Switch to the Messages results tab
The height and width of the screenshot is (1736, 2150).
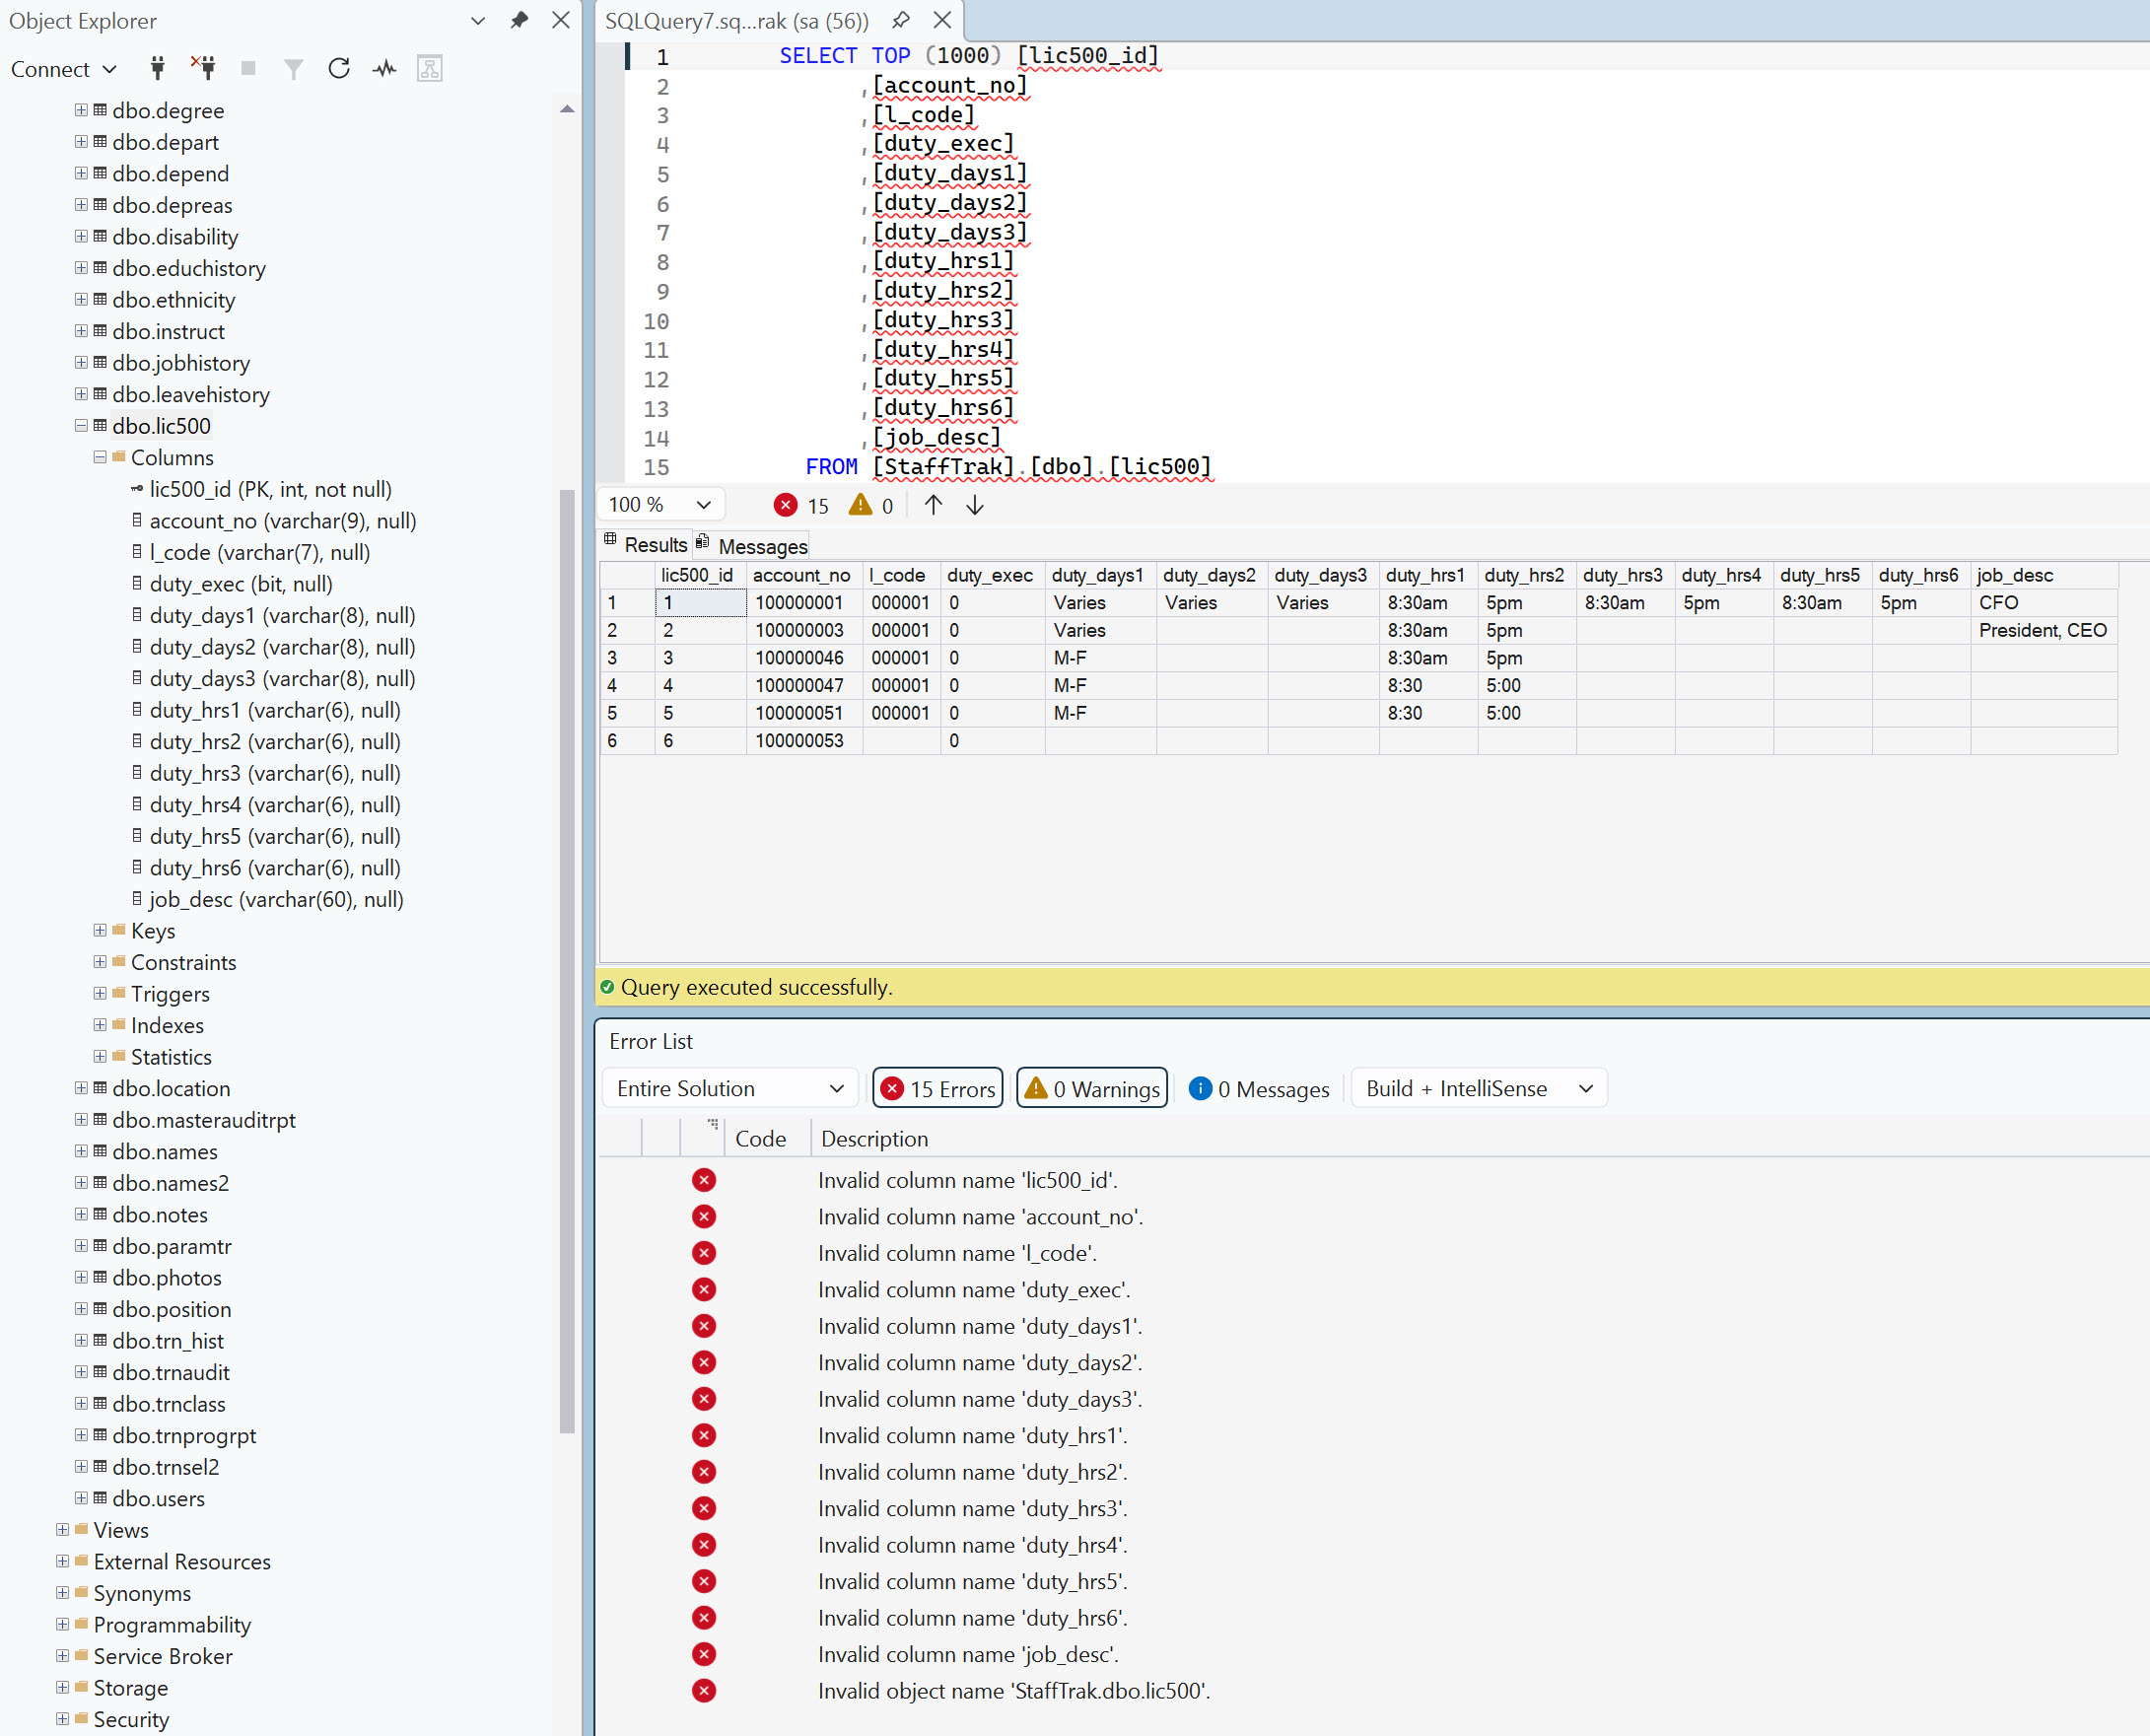[752, 545]
